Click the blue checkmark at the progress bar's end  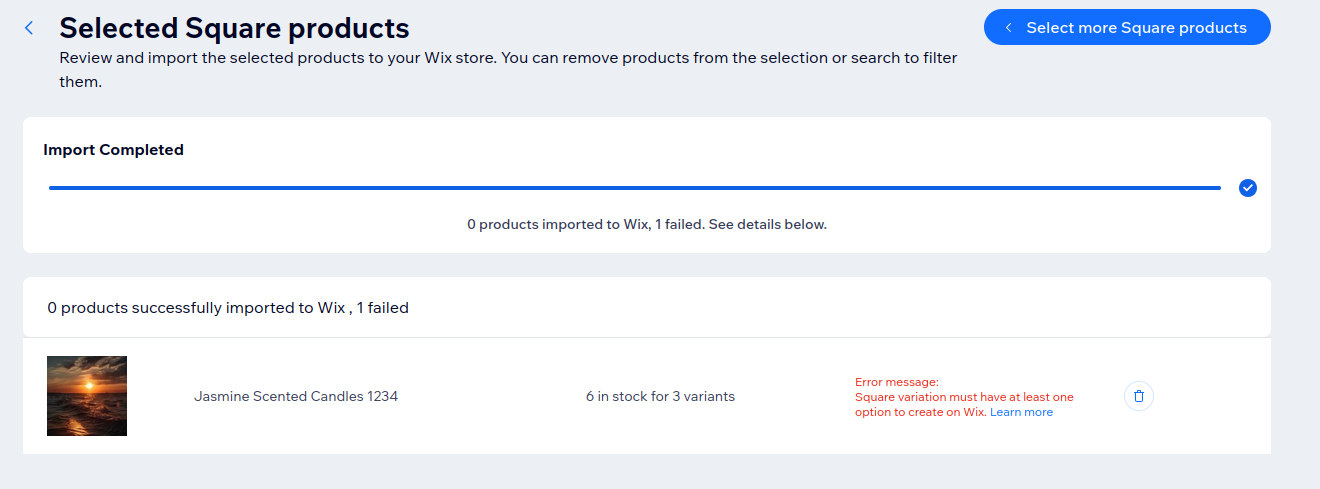pyautogui.click(x=1247, y=188)
